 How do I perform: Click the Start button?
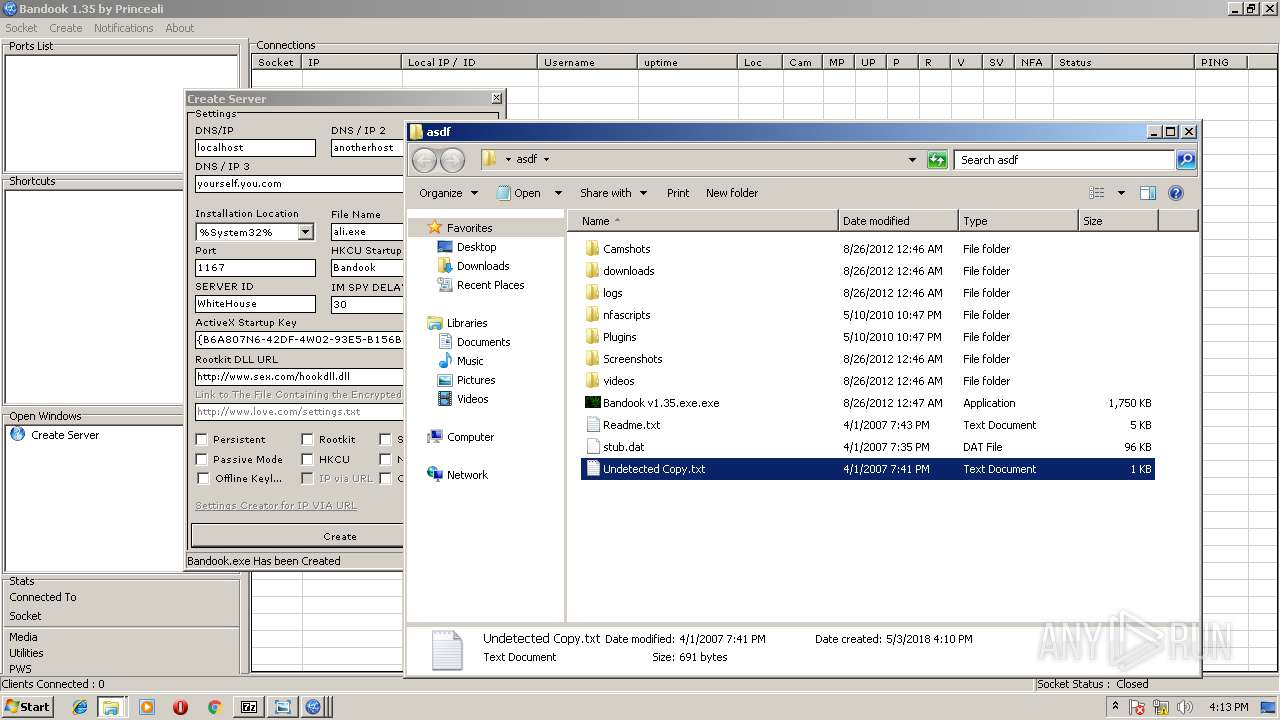point(28,707)
